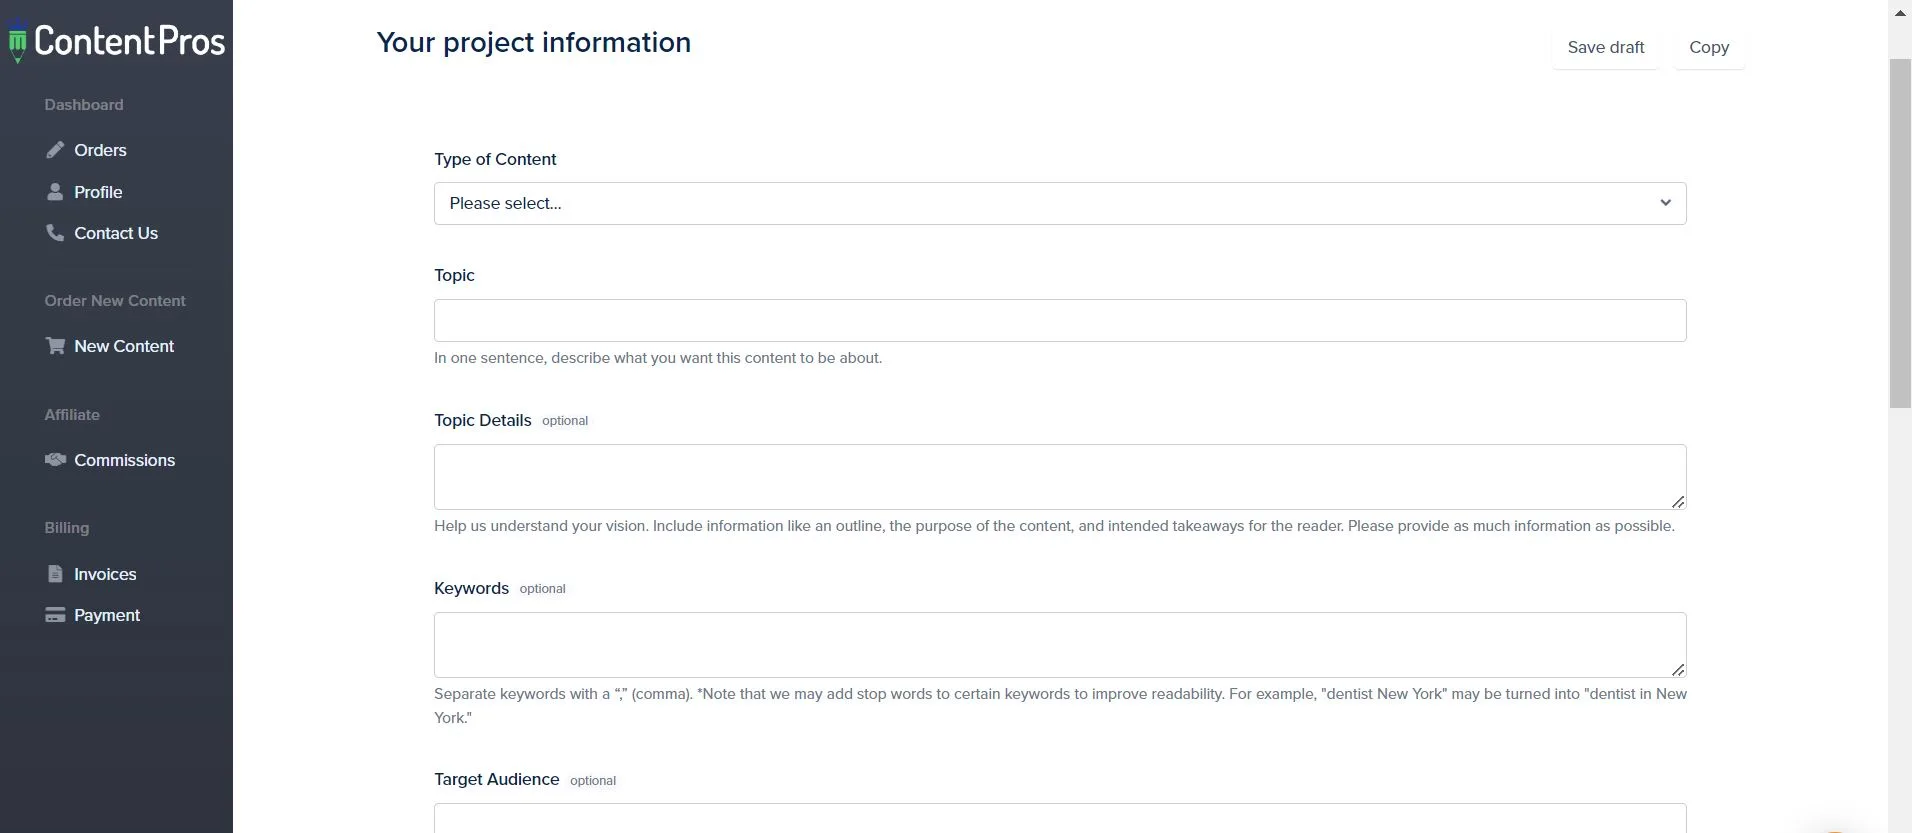This screenshot has height=833, width=1912.
Task: Open Payment under Billing
Action: coord(107,615)
